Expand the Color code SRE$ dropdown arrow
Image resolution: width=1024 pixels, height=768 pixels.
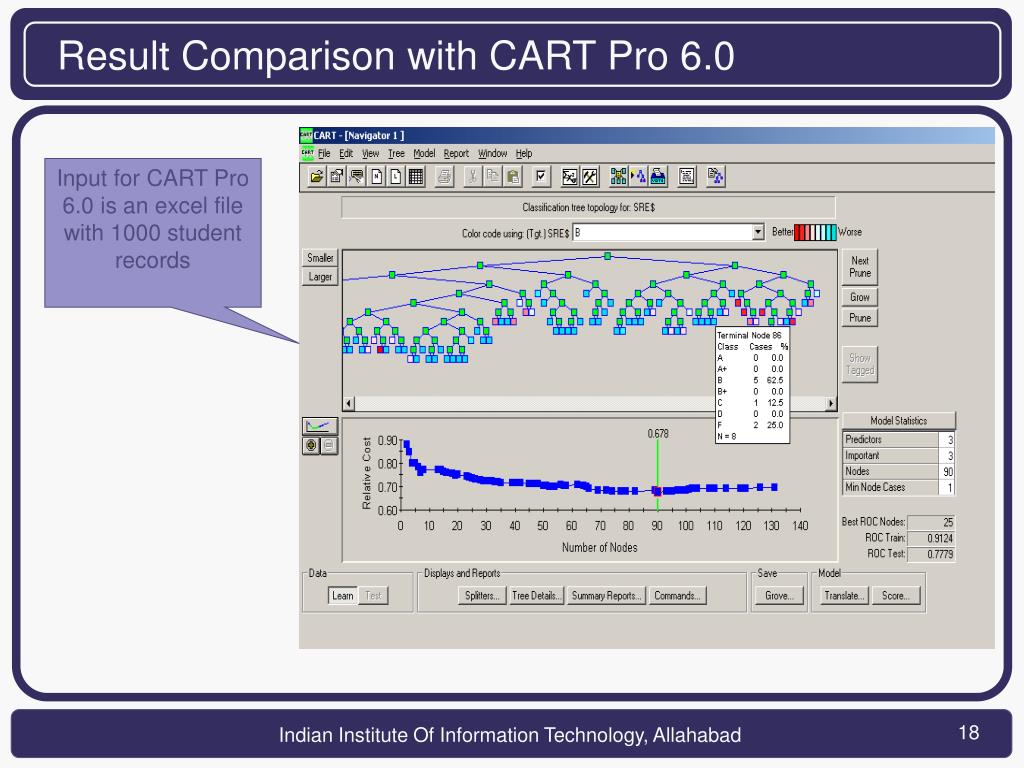tap(758, 232)
